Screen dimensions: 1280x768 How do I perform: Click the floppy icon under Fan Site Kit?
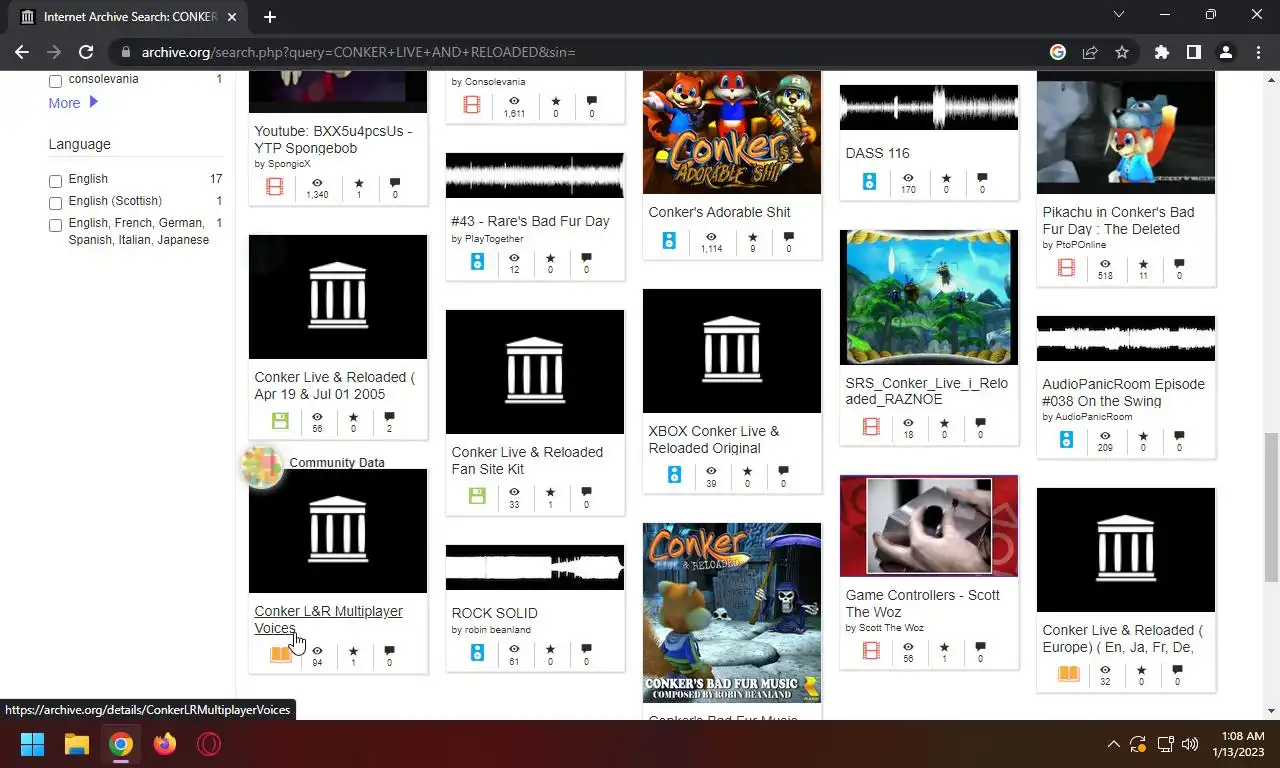click(477, 496)
